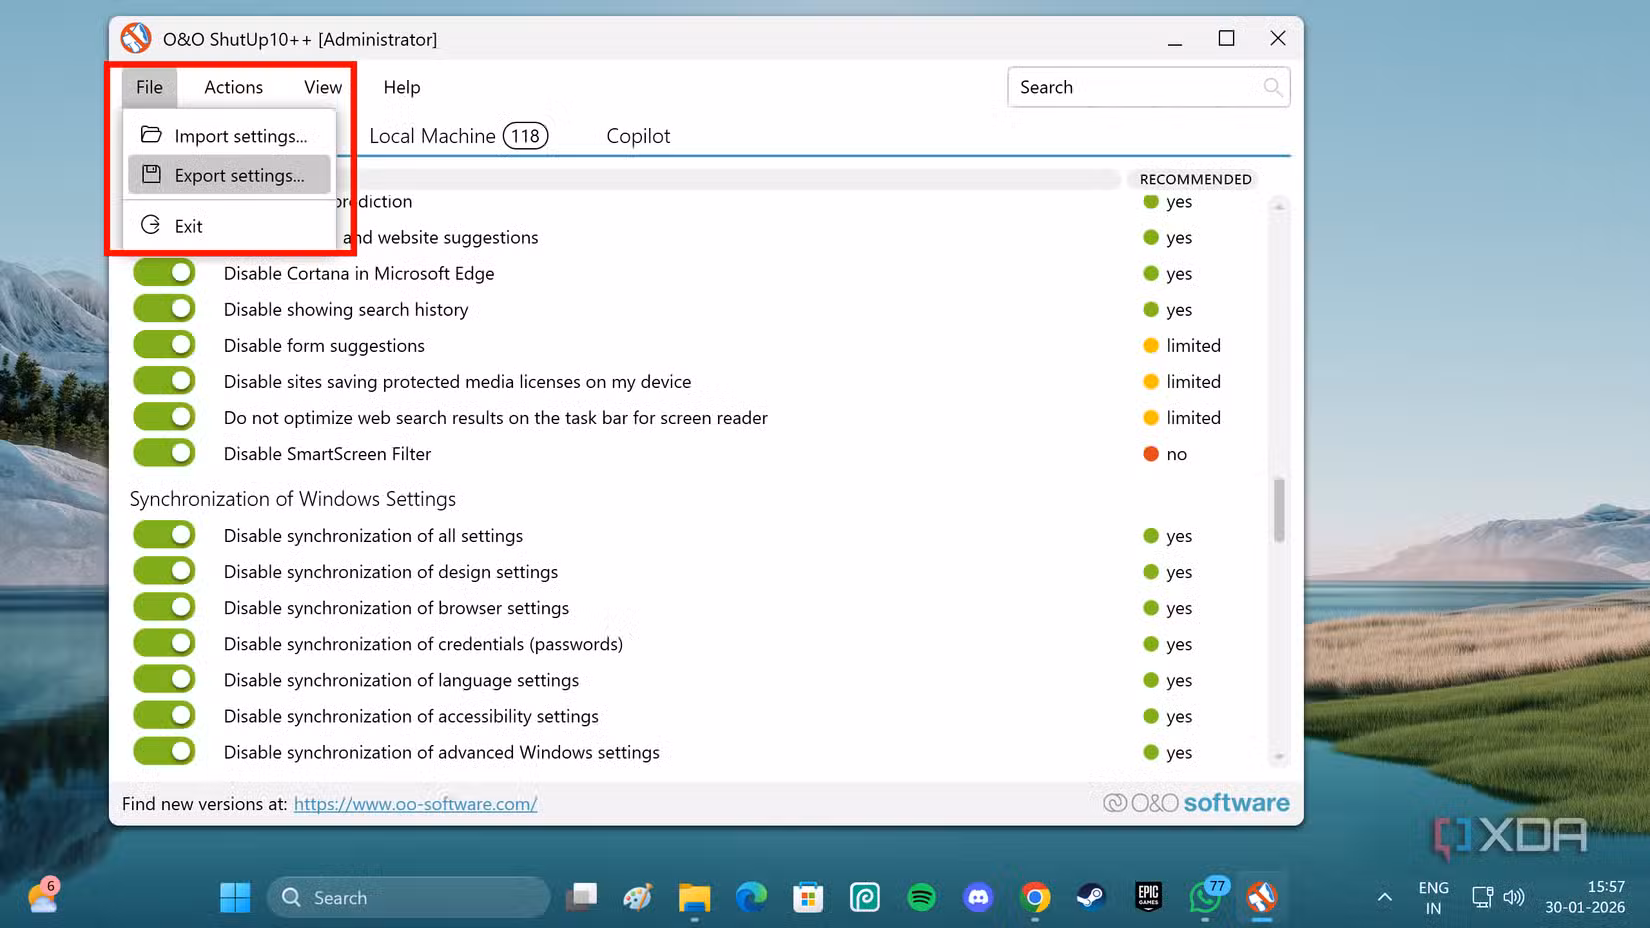Click the vertical scrollbar thumb in settings list
Image resolution: width=1650 pixels, height=928 pixels.
coord(1278,510)
